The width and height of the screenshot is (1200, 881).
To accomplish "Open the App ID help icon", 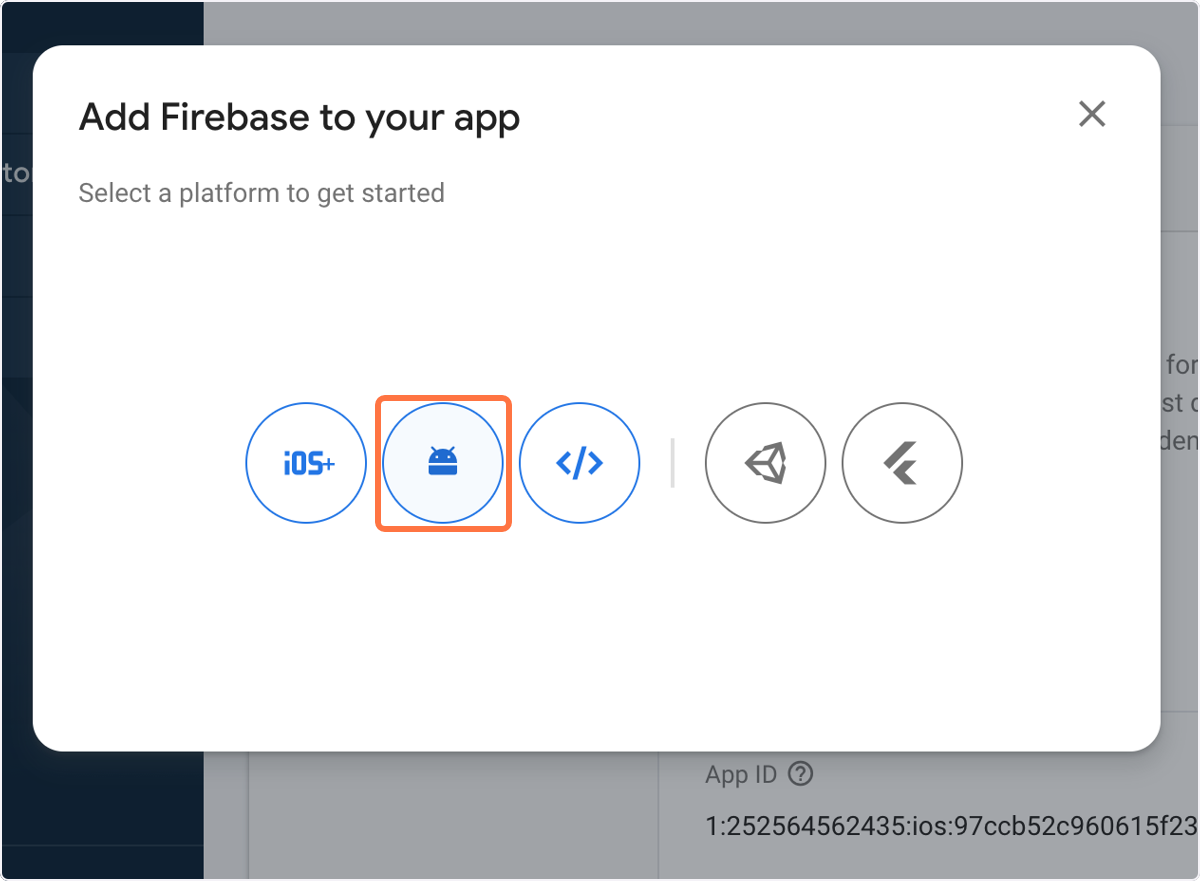I will tap(800, 774).
